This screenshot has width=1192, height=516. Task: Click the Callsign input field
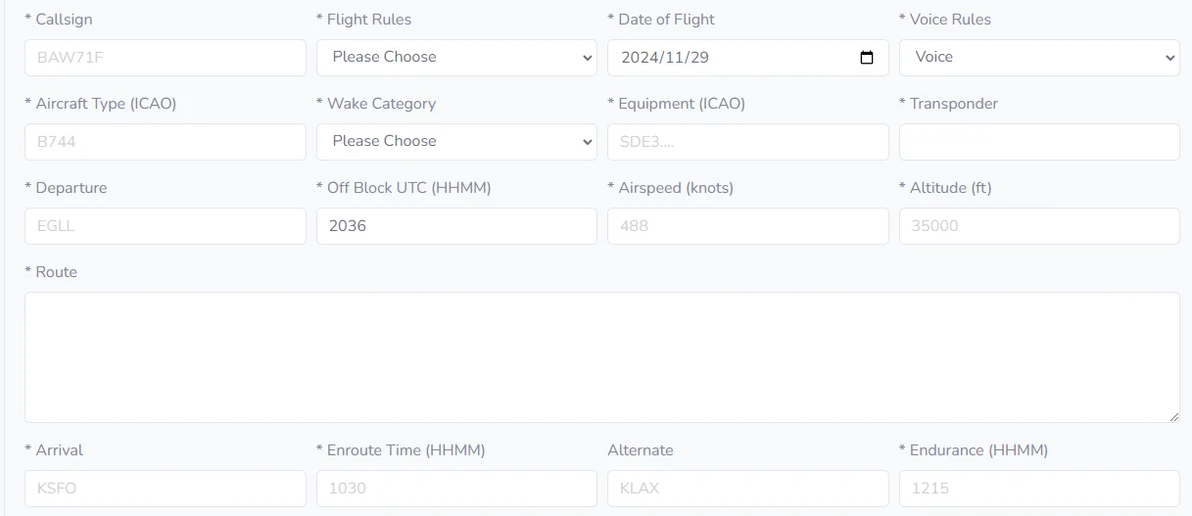(165, 58)
